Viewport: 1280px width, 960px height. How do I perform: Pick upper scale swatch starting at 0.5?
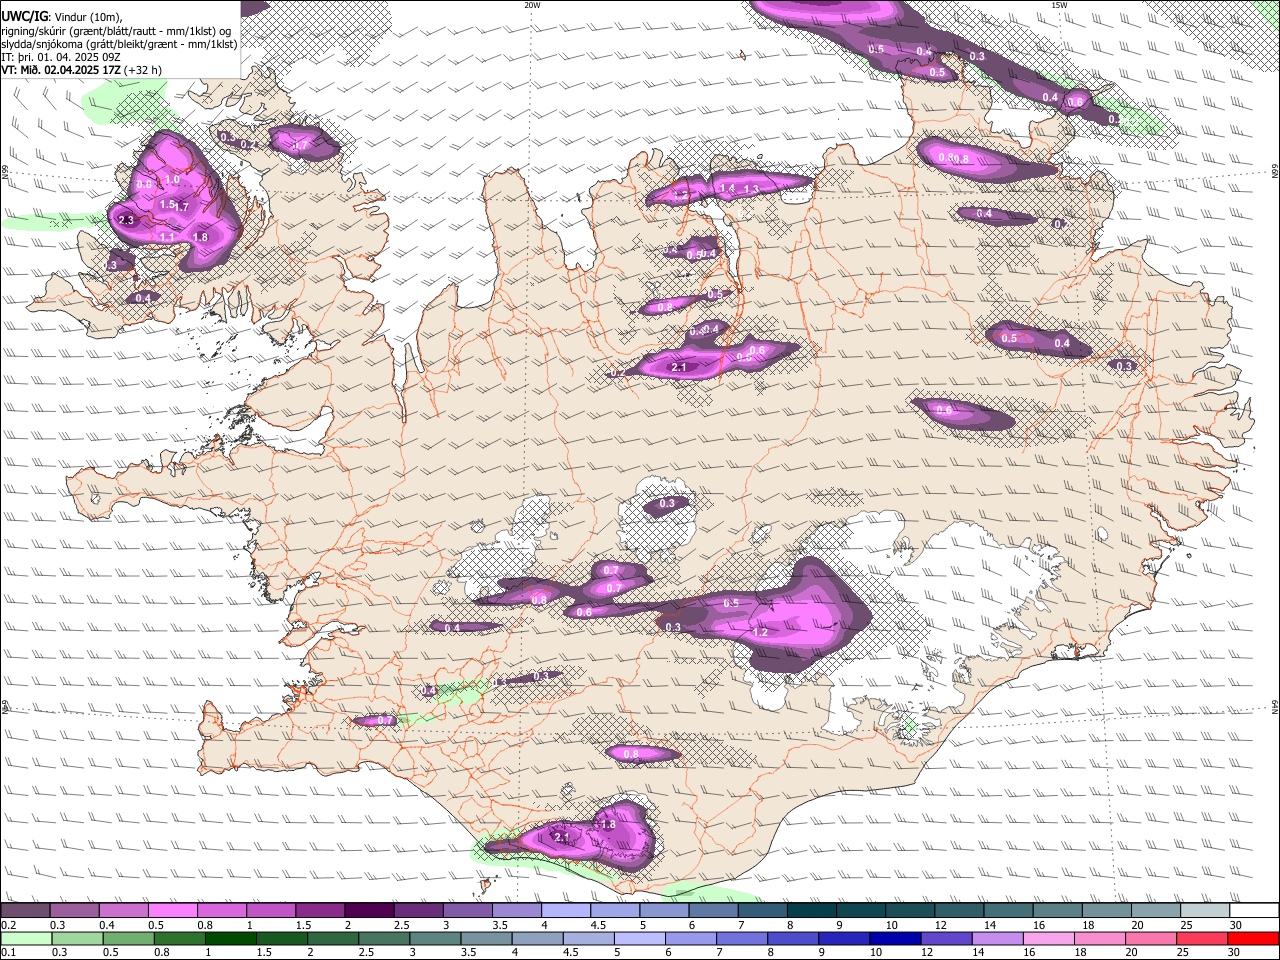tap(172, 910)
